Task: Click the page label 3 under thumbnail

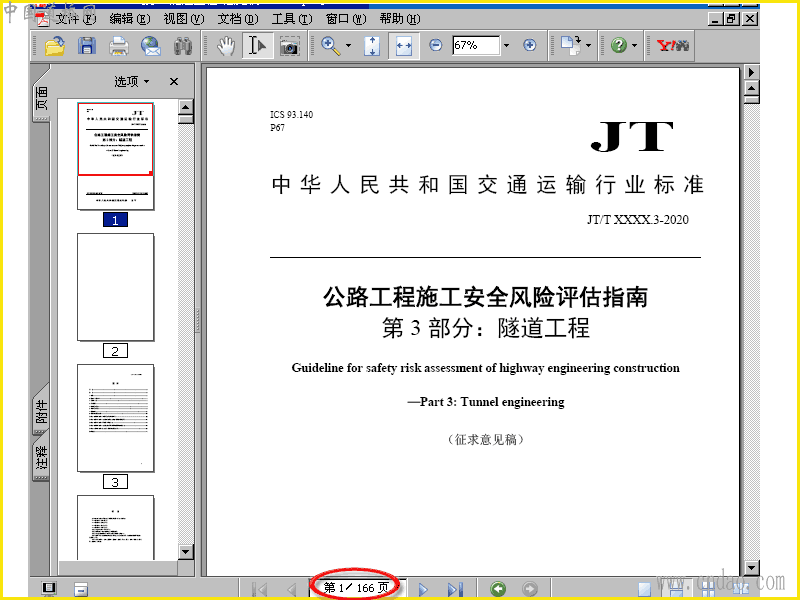Action: tap(115, 482)
